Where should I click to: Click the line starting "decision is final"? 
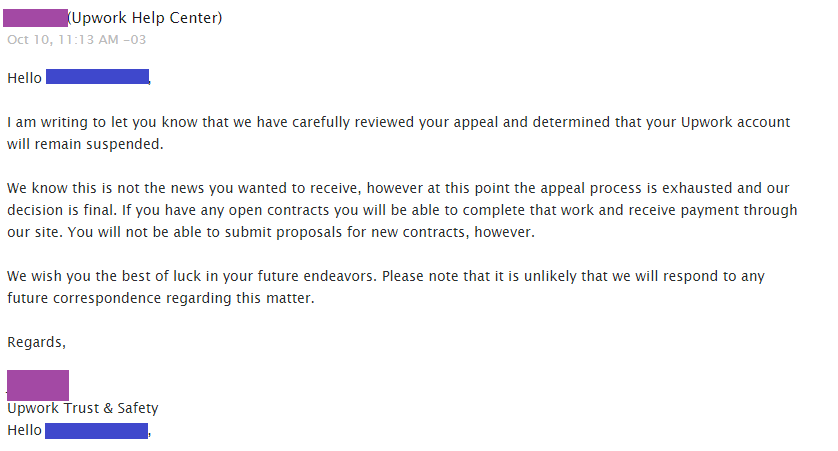402,210
